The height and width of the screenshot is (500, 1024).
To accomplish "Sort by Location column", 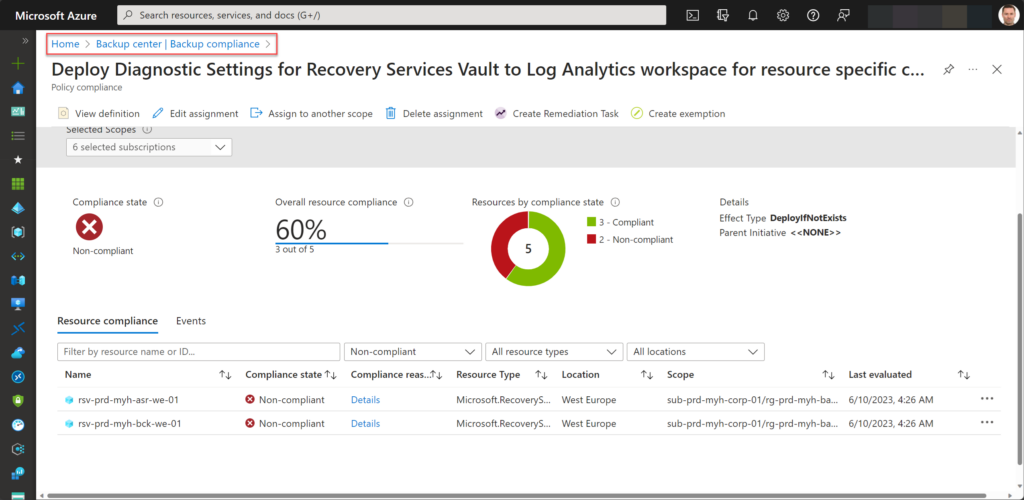I will [647, 375].
